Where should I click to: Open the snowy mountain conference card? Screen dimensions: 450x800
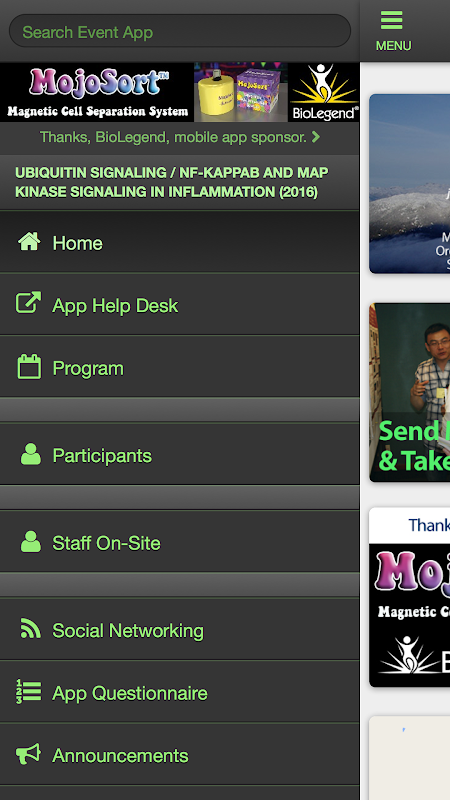click(x=410, y=184)
